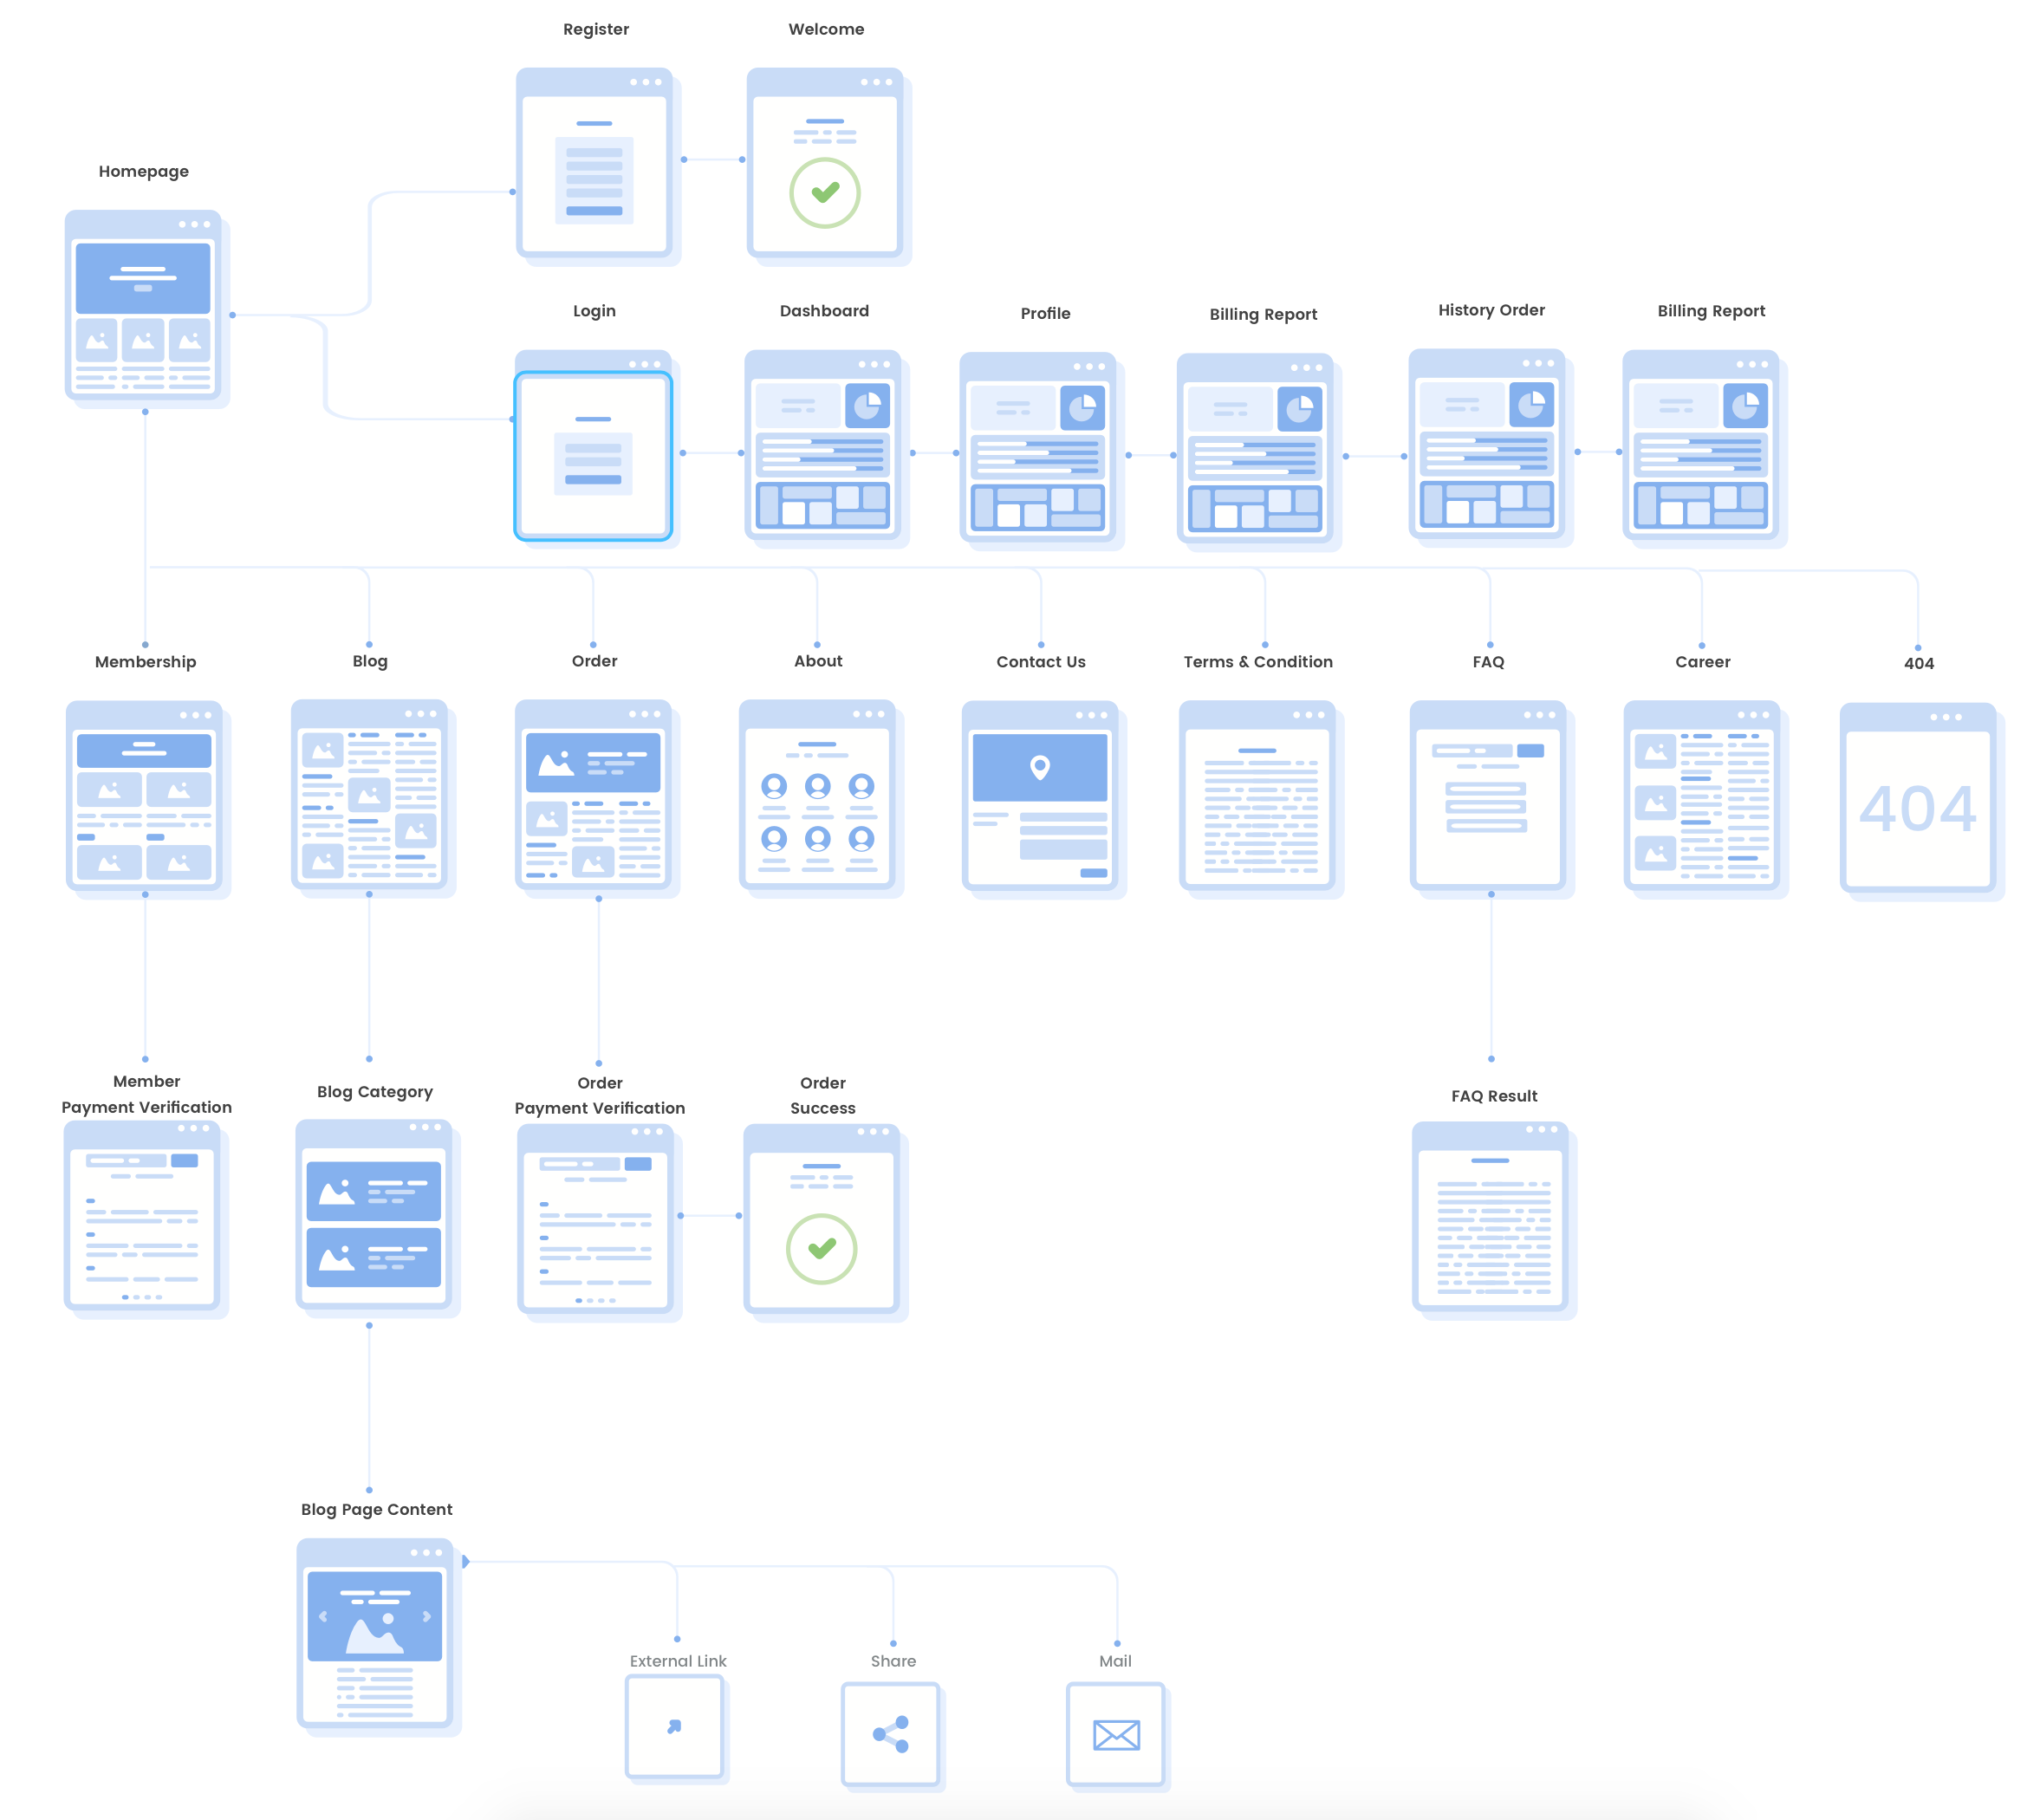
Task: Click the "FAQ Result" label
Action: 1494,1096
